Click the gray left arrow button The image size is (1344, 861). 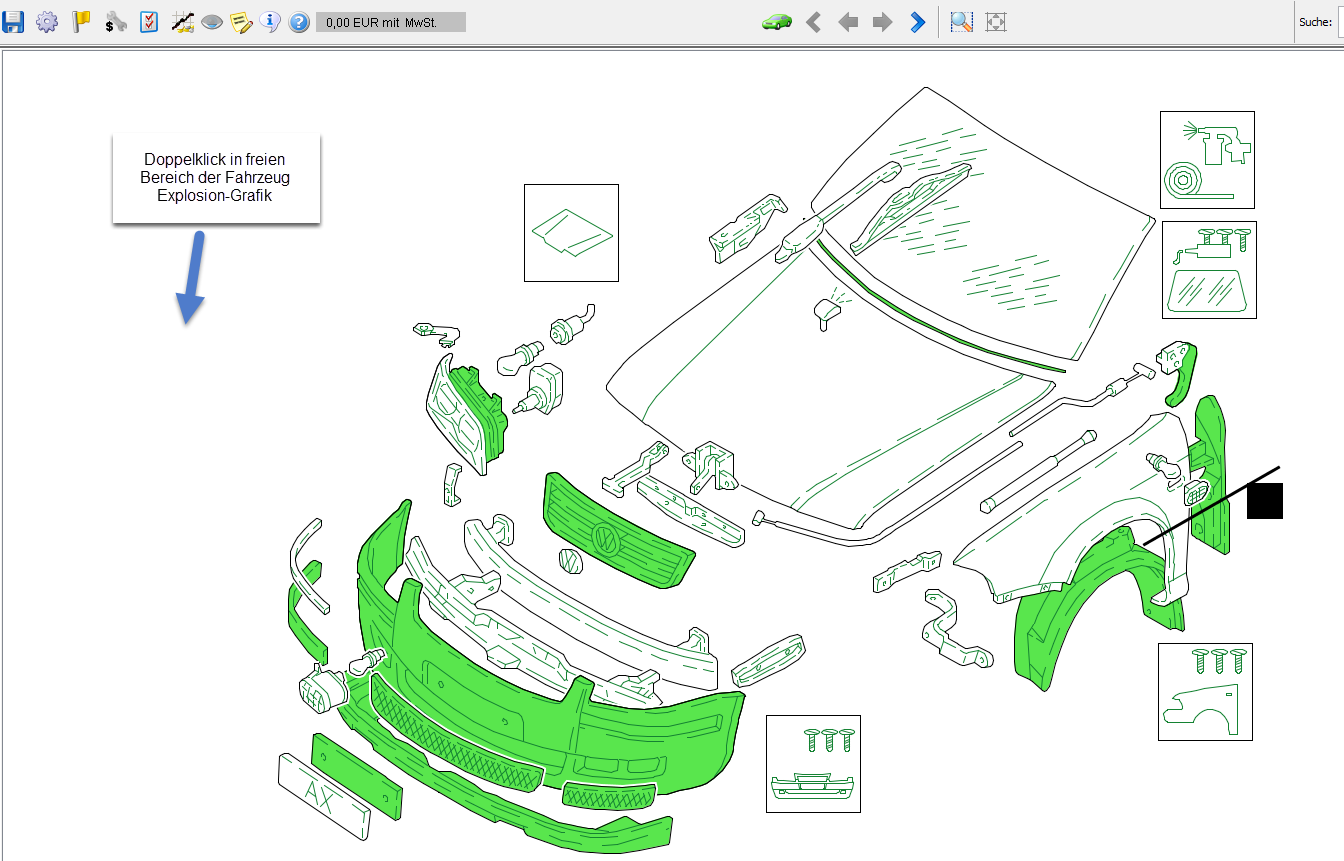pyautogui.click(x=848, y=21)
